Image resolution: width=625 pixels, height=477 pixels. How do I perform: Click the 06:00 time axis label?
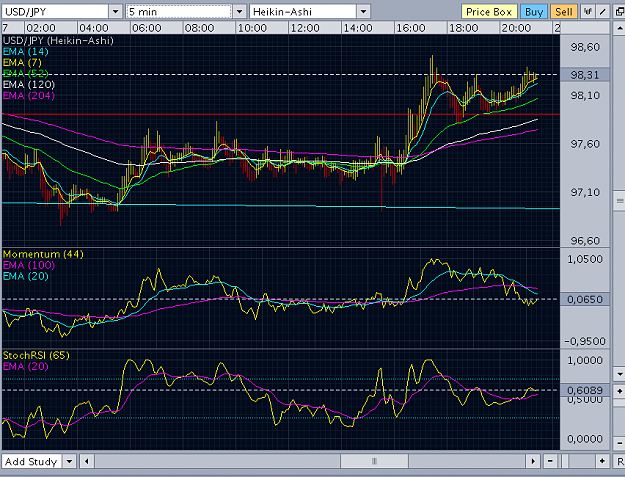(147, 28)
